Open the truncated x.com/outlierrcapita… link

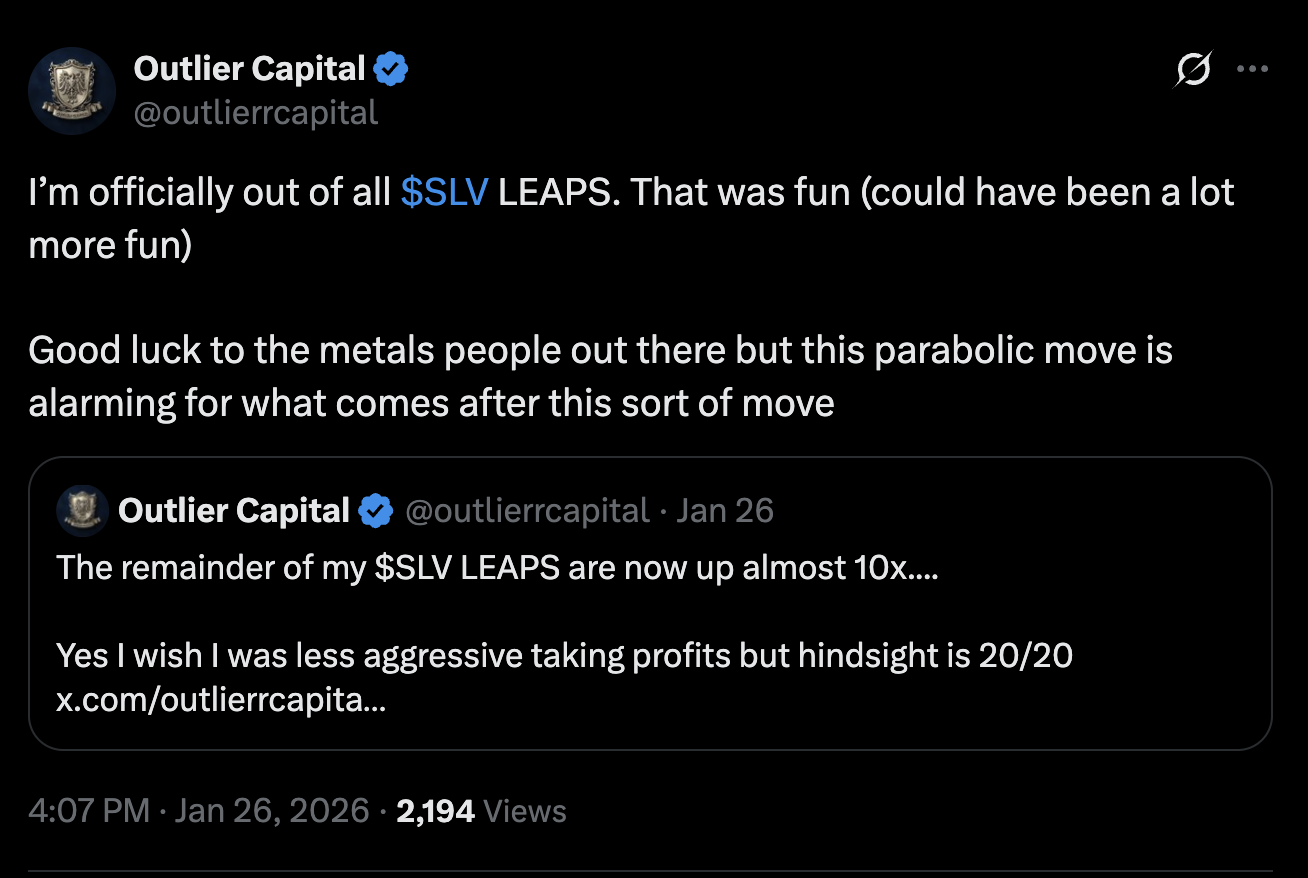point(220,700)
